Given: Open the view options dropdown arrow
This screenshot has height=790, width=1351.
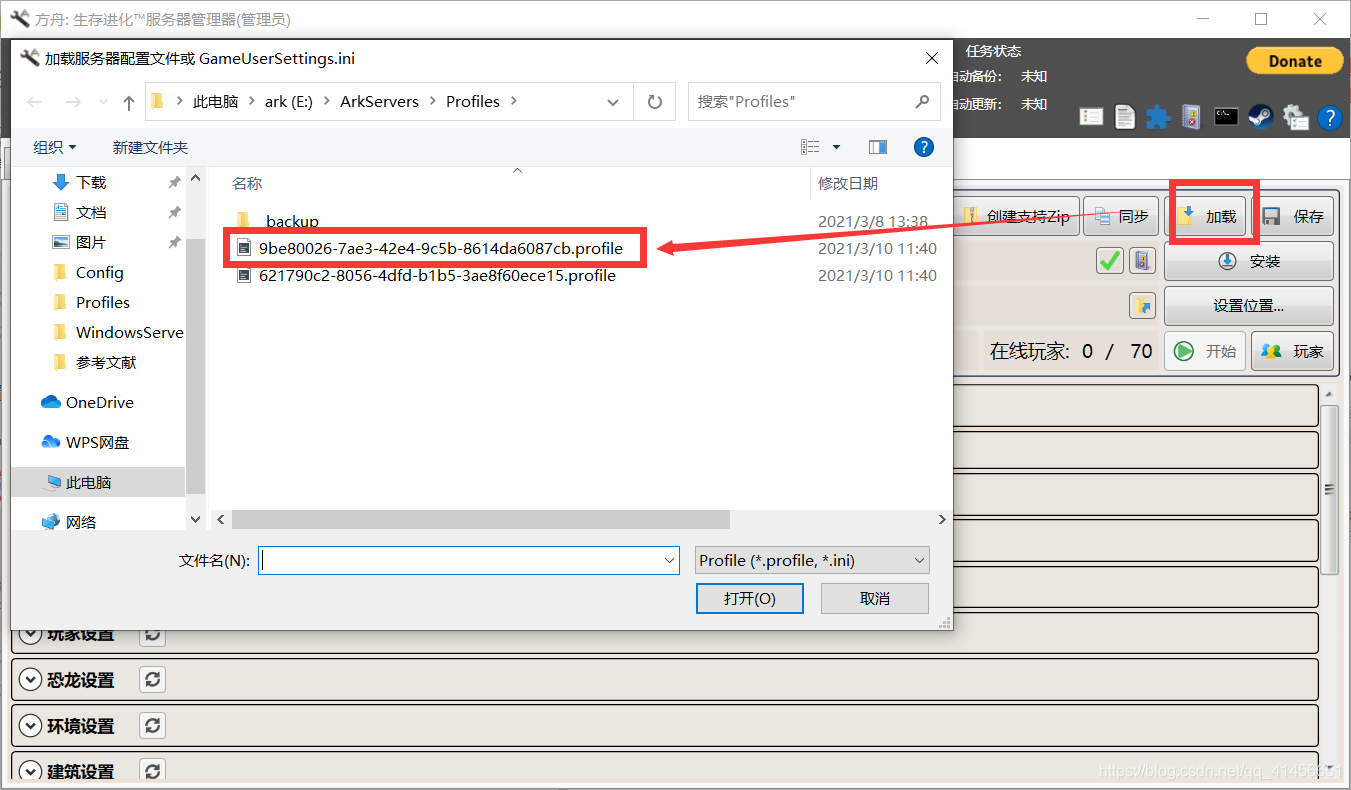Looking at the screenshot, I should click(836, 147).
